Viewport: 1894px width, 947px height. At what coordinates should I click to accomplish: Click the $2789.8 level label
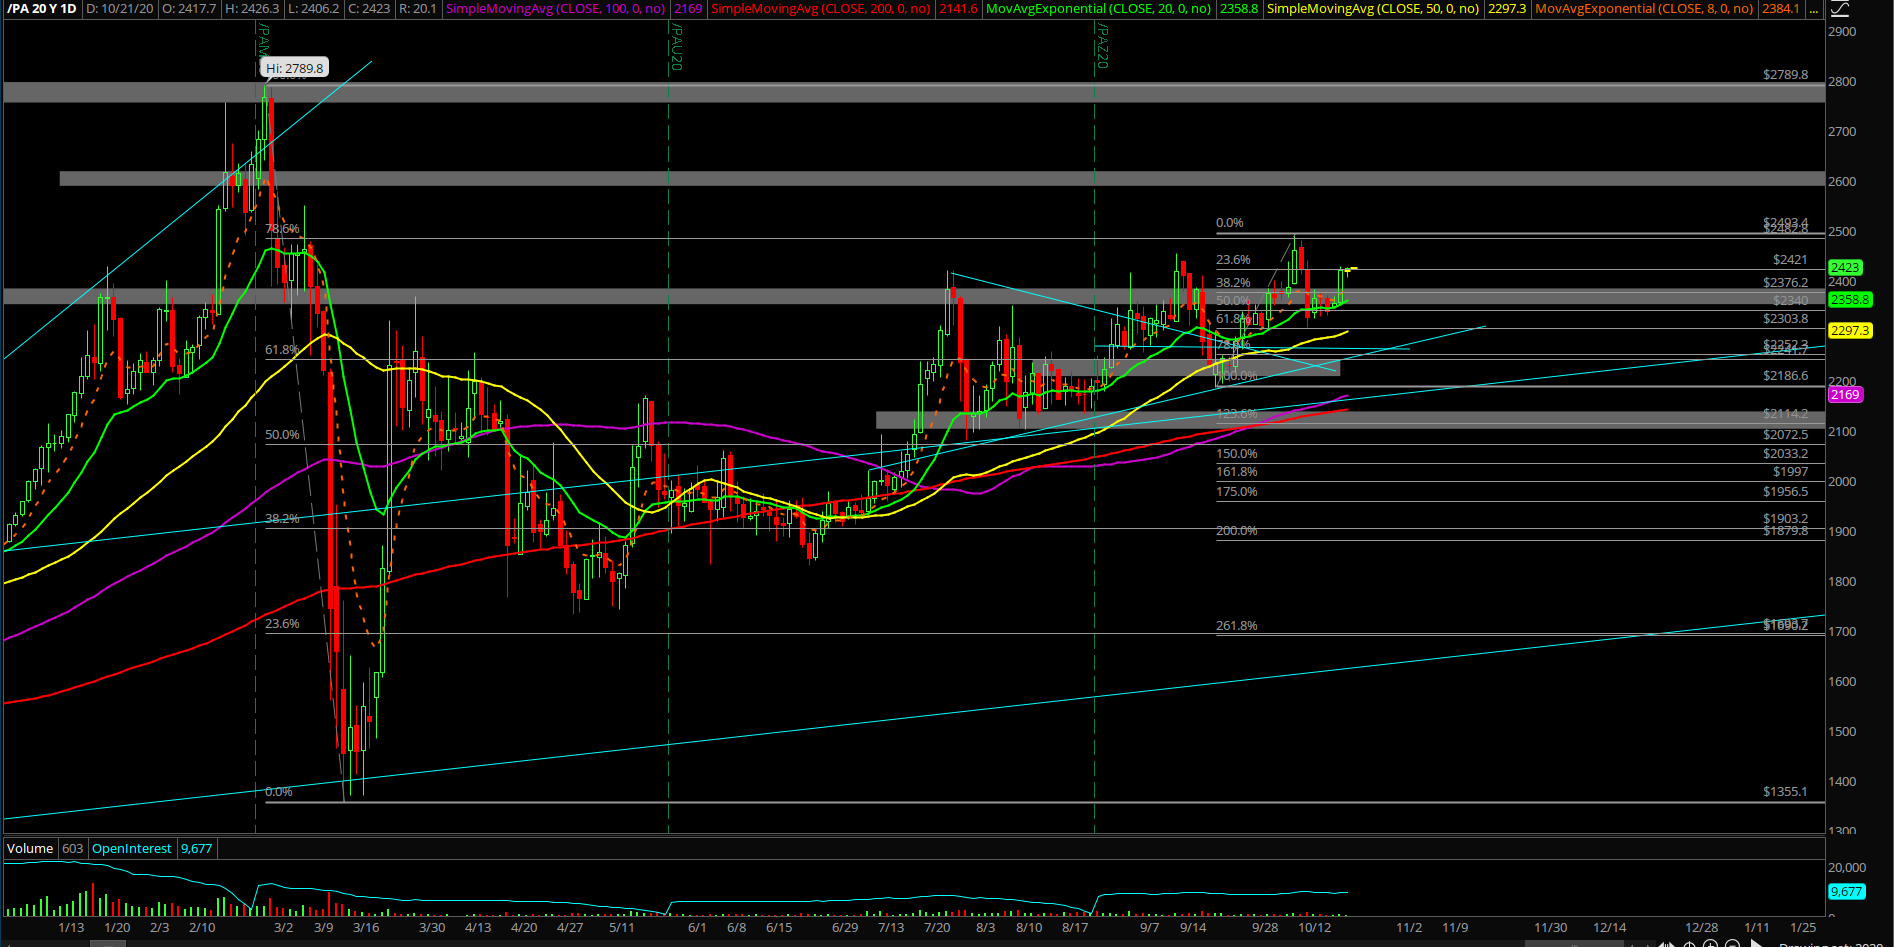pyautogui.click(x=1785, y=74)
